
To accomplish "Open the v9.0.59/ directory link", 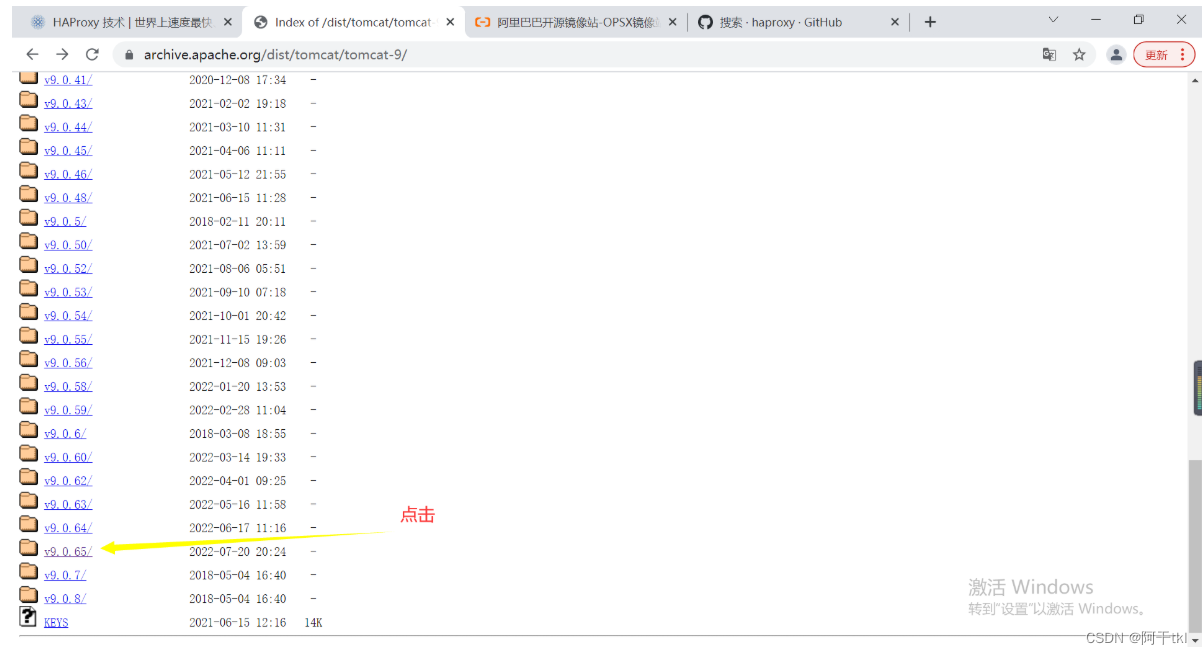I will click(x=68, y=410).
